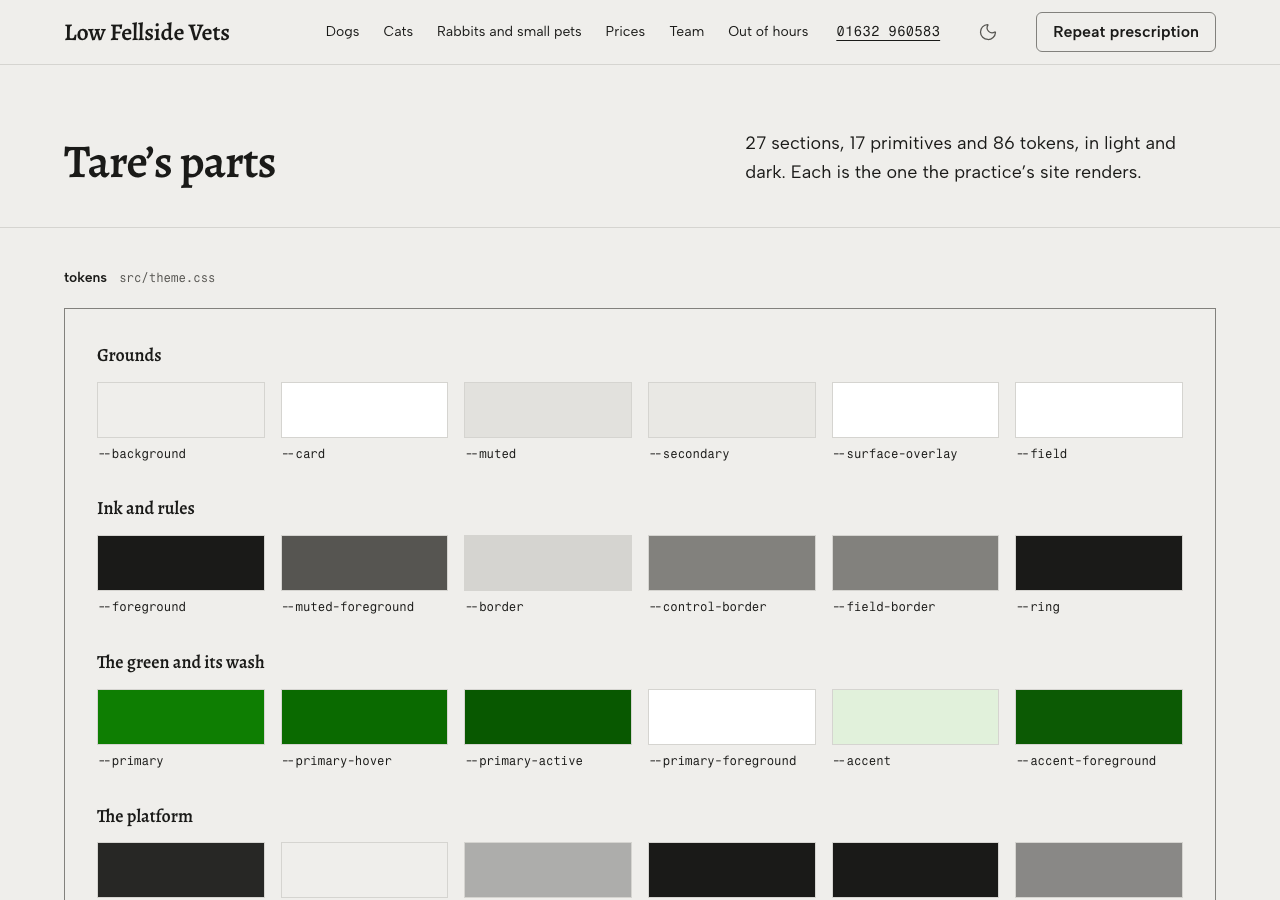Screen dimensions: 1280x900
Task: View the Prices page
Action: (625, 32)
